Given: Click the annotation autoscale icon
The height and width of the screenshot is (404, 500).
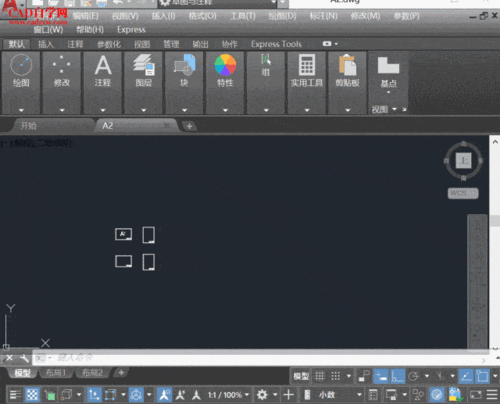Looking at the screenshot, I should pyautogui.click(x=180, y=395).
